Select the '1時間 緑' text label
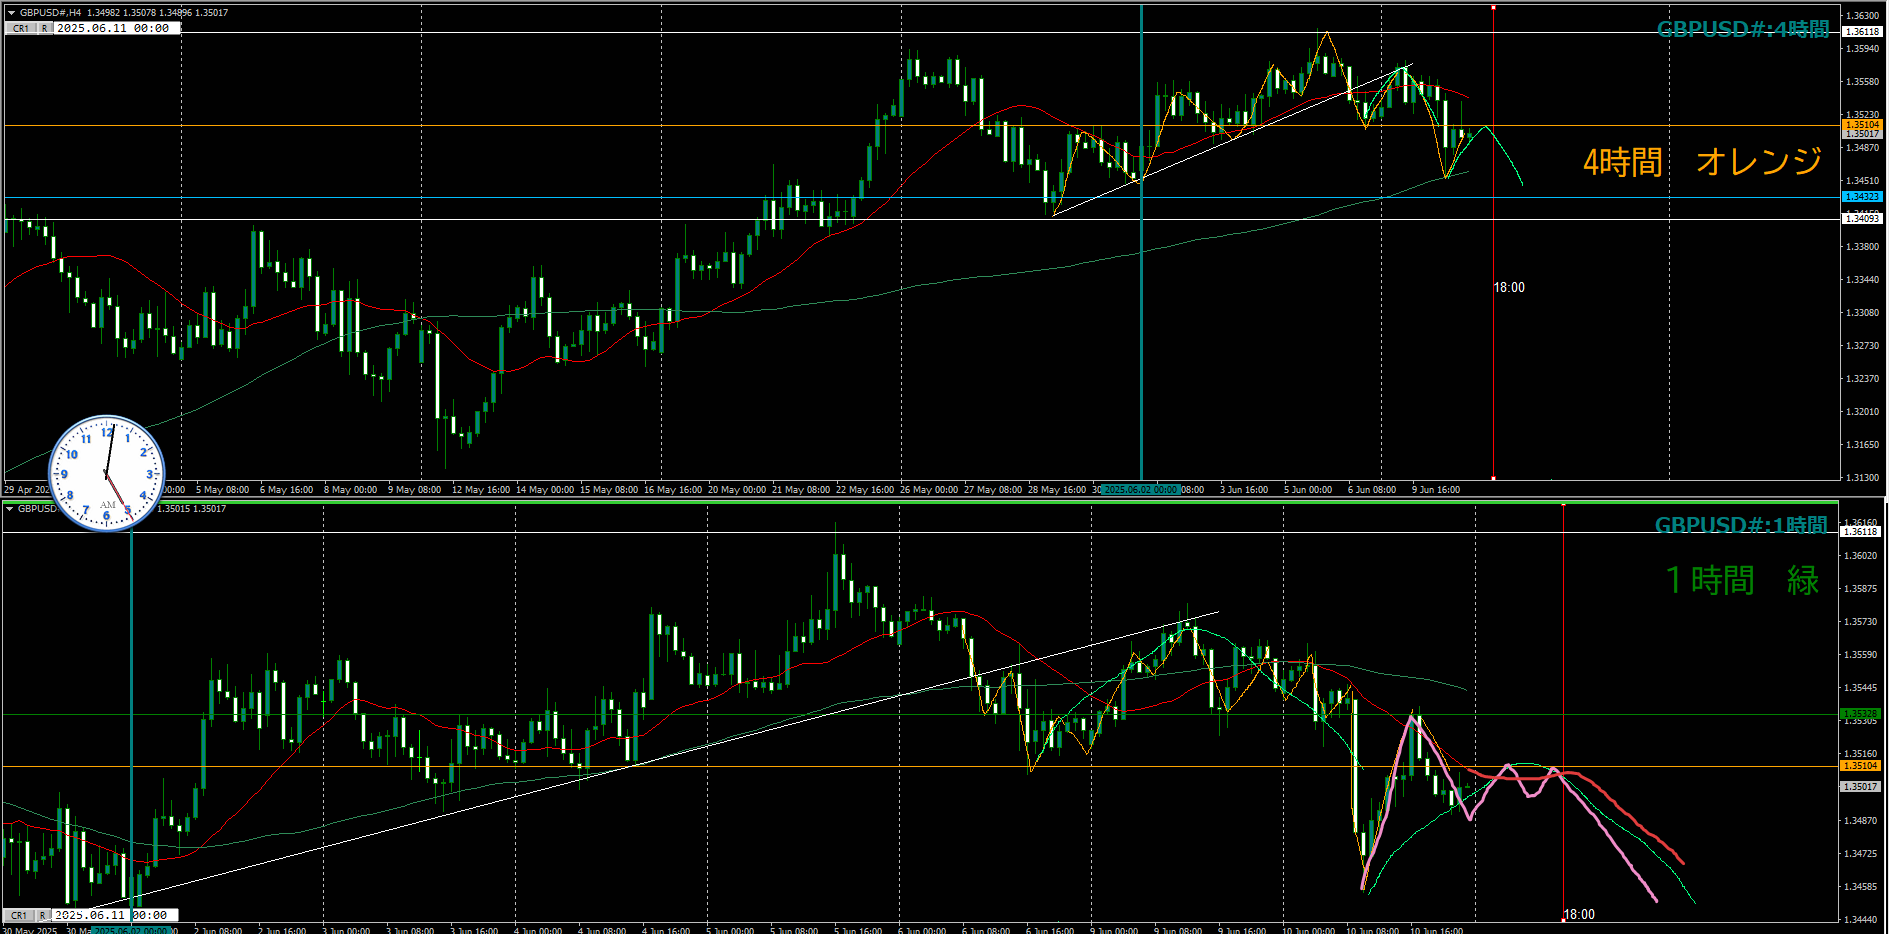The height and width of the screenshot is (934, 1889). [x=1742, y=580]
